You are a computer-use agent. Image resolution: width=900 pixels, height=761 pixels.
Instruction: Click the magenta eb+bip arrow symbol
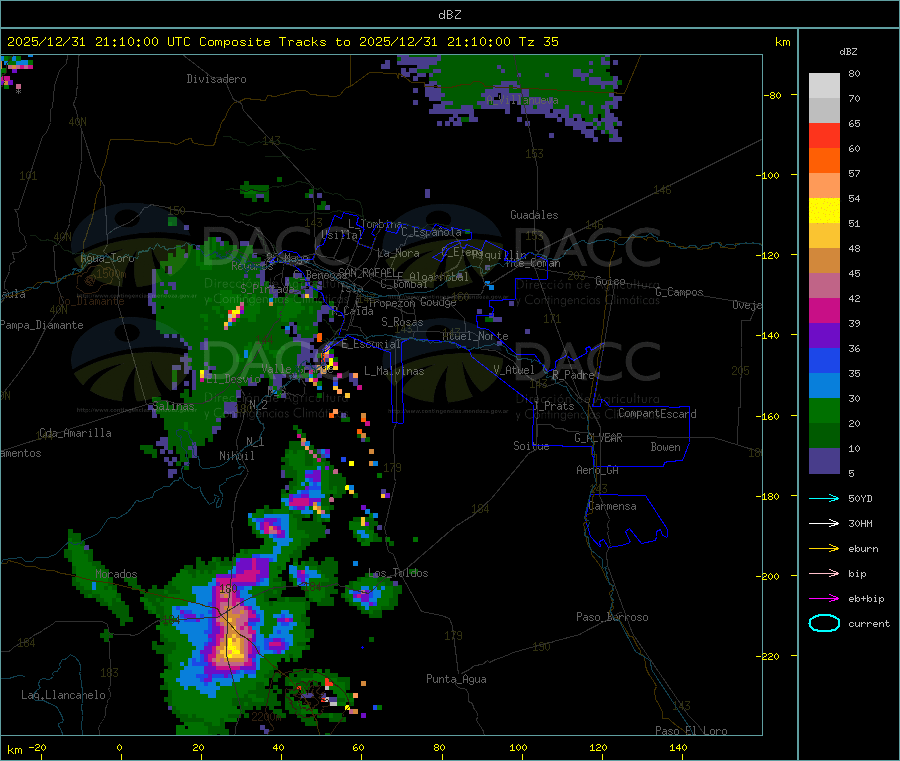pos(824,599)
